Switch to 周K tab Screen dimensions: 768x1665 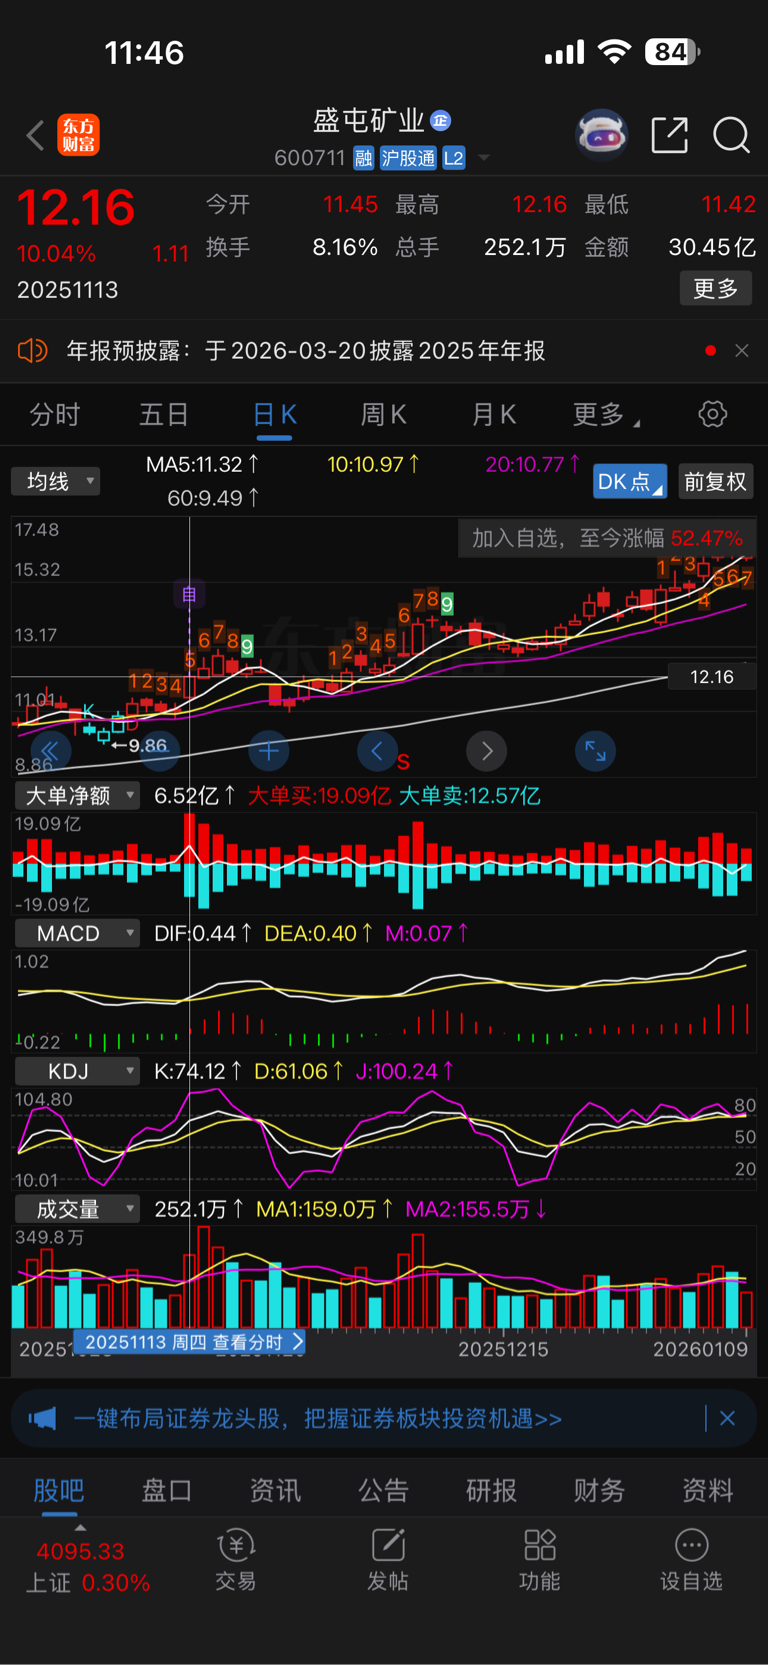point(384,414)
